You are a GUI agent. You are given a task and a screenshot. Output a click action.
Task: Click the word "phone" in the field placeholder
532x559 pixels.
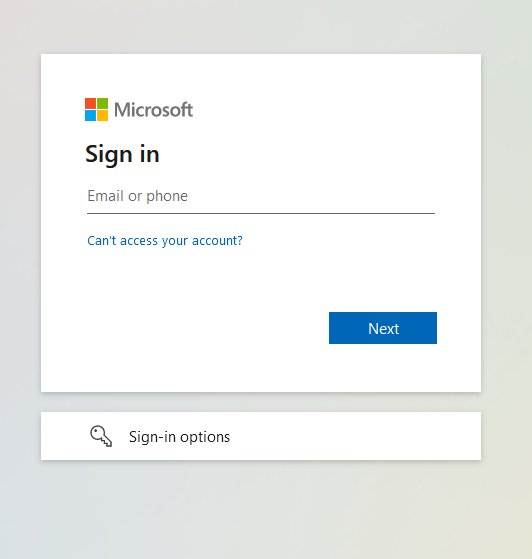(167, 196)
